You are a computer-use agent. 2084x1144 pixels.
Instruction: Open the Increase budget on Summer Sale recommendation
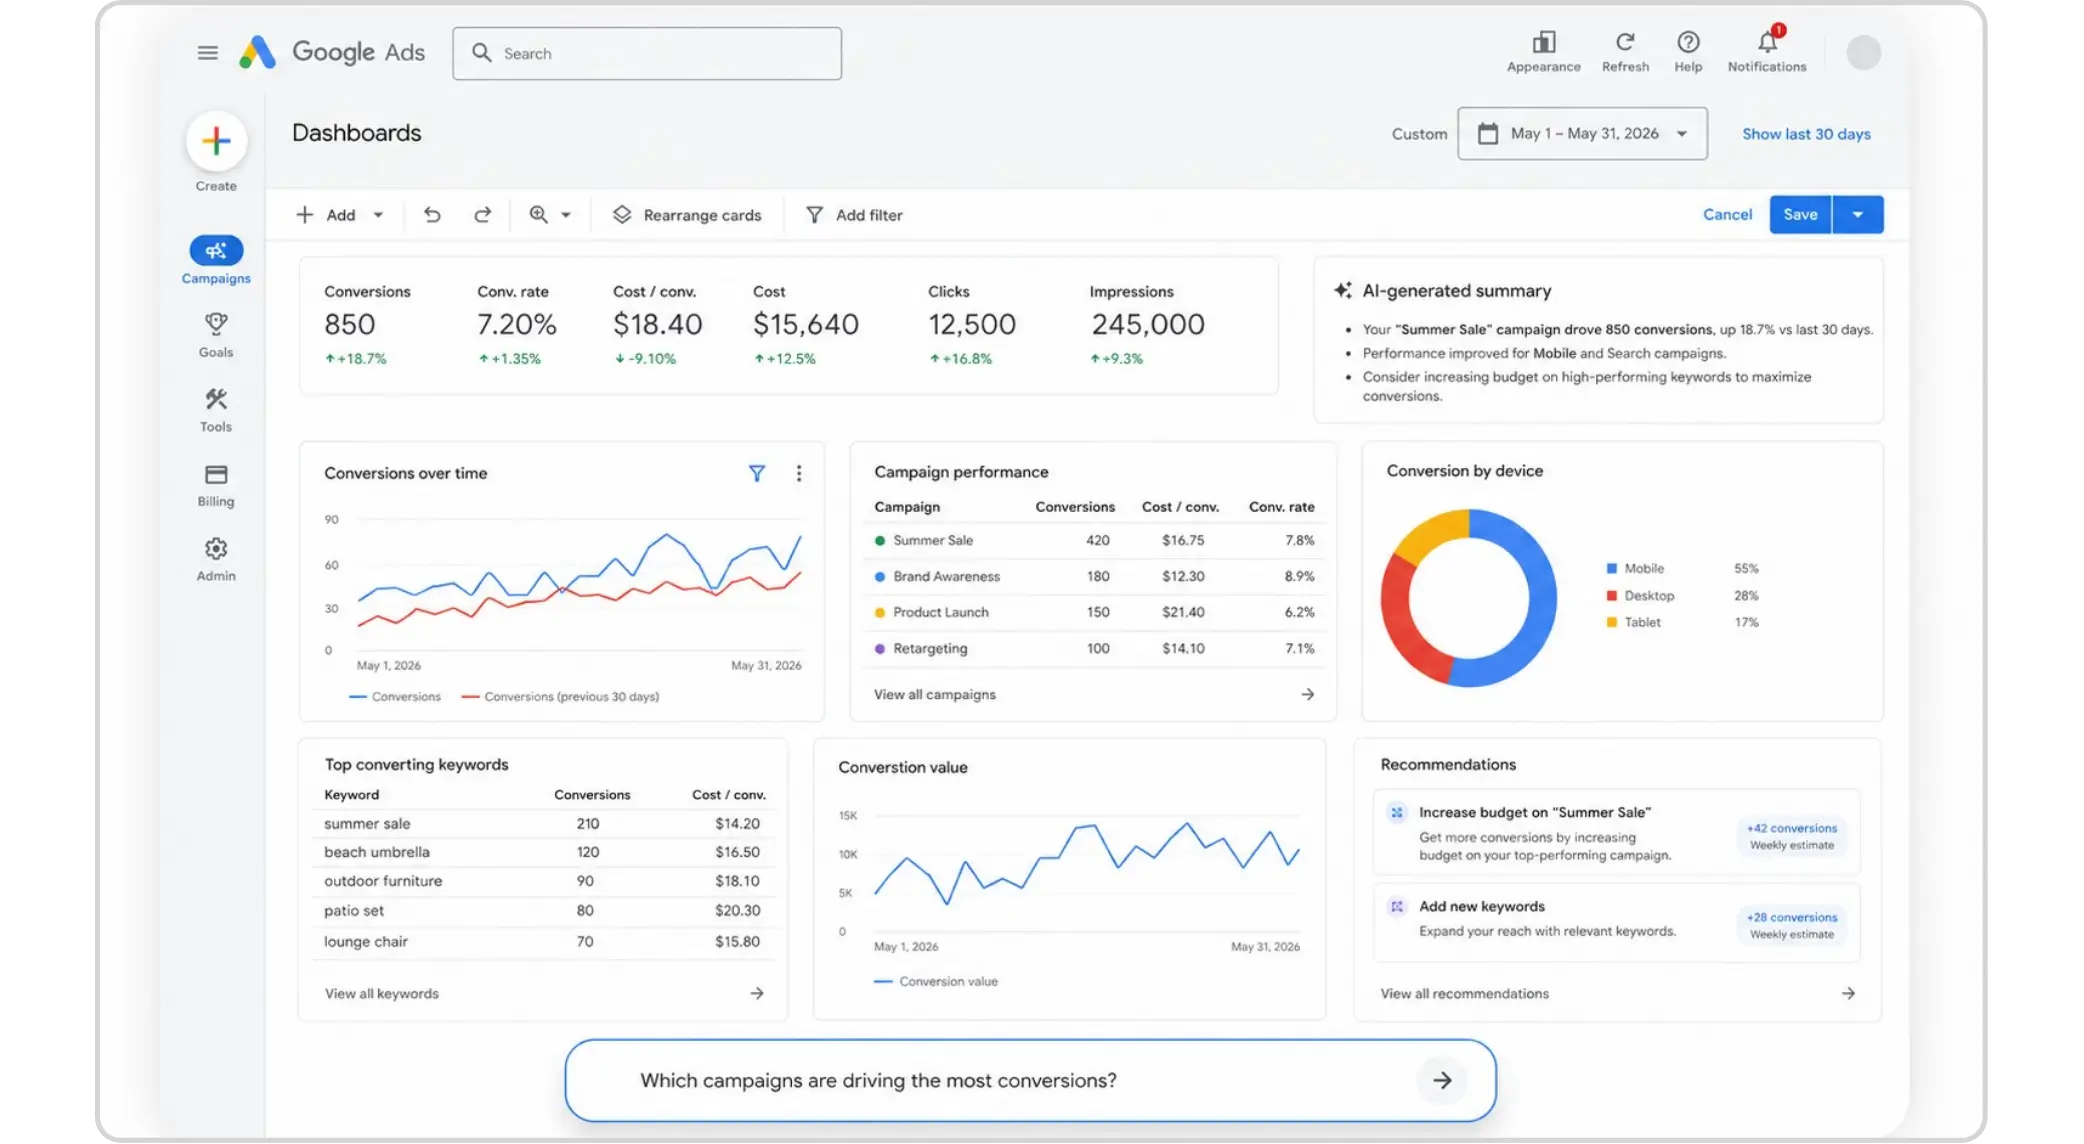(1616, 833)
